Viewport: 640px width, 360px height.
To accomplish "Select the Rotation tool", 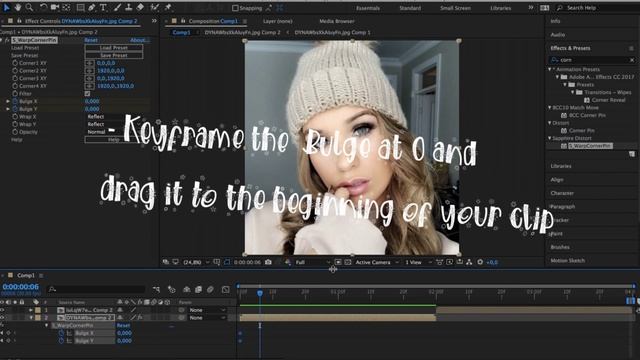I will [x=43, y=8].
